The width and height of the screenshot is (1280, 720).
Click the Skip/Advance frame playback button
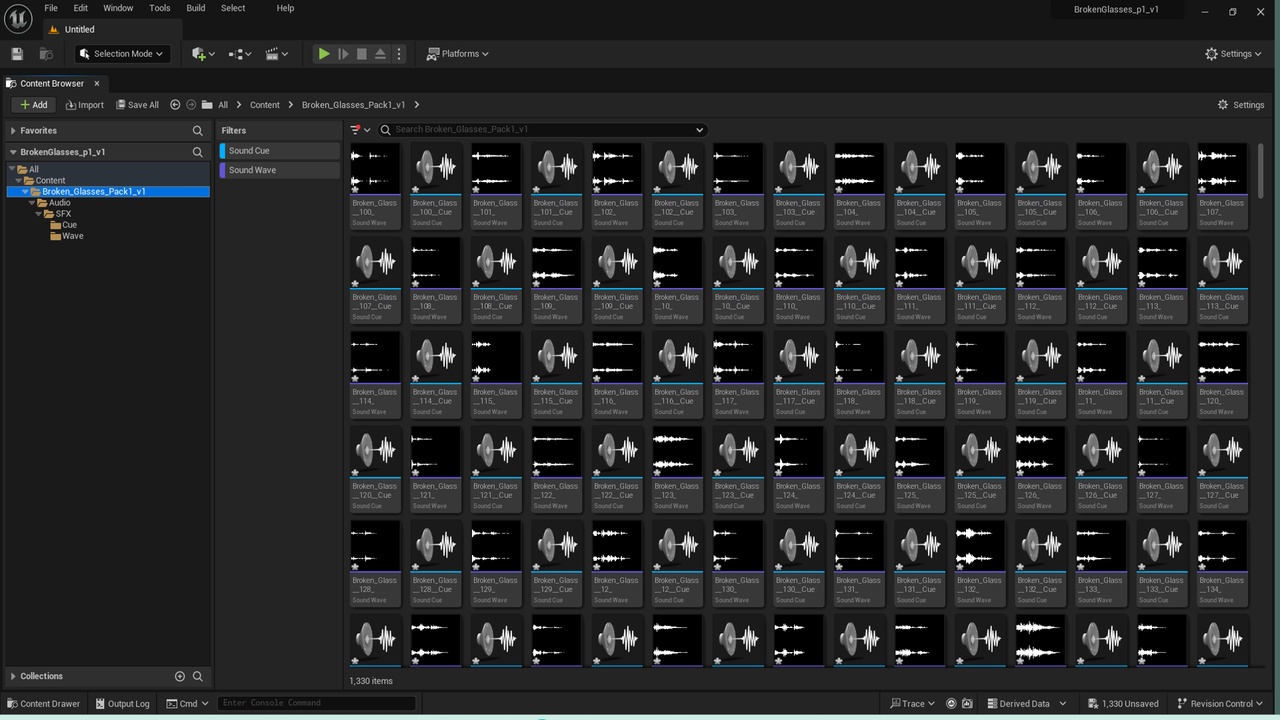click(343, 54)
